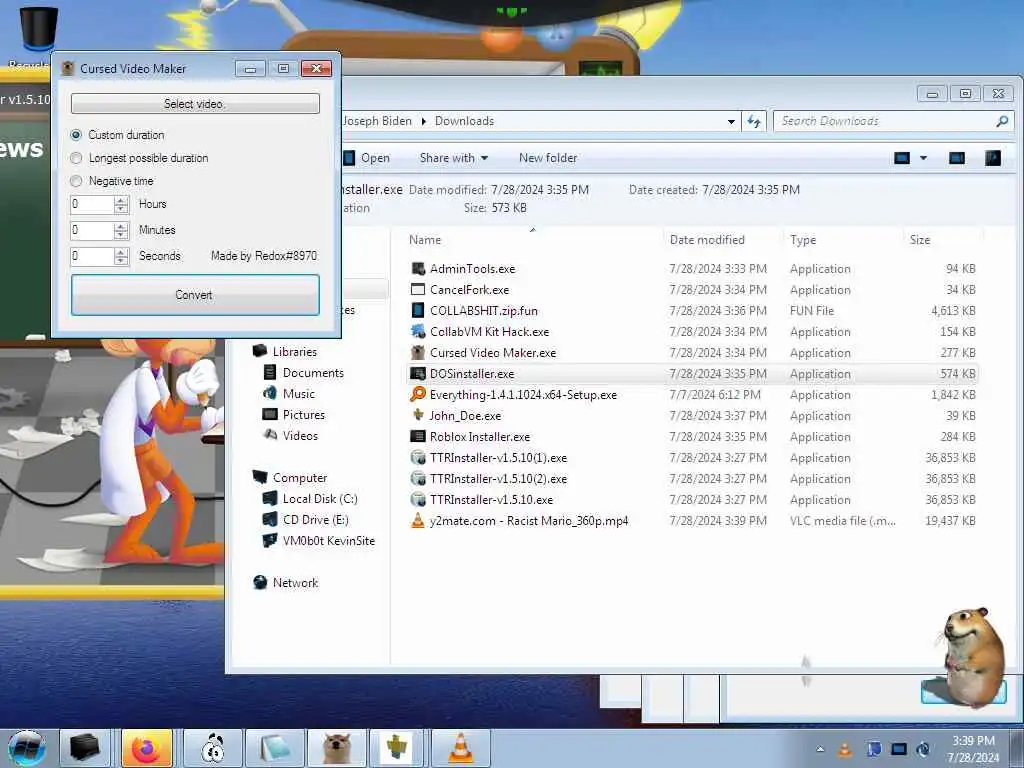Open the view options dropdown arrow

(923, 158)
